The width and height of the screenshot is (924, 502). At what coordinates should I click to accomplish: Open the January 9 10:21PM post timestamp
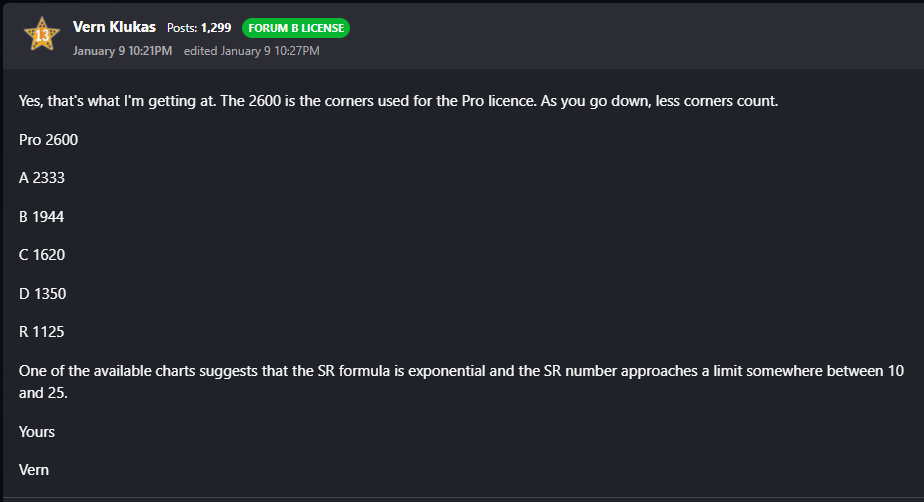click(123, 51)
